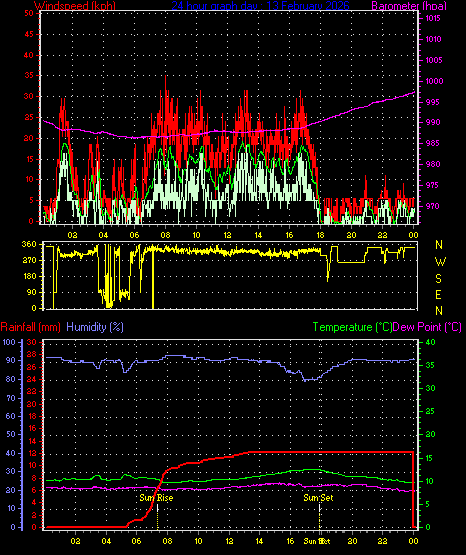Click the E compass letter beside the wind direction graph
This screenshot has height=555, width=466.
pyautogui.click(x=439, y=294)
